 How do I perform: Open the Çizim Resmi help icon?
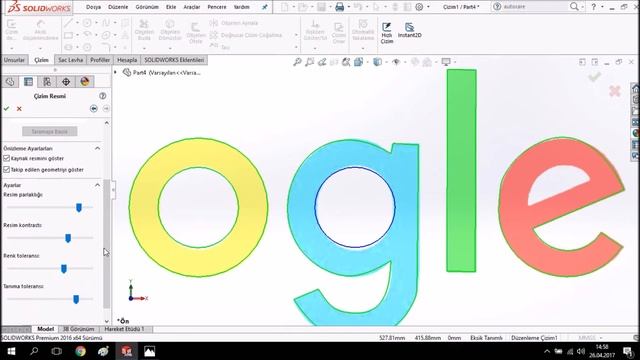(102, 96)
